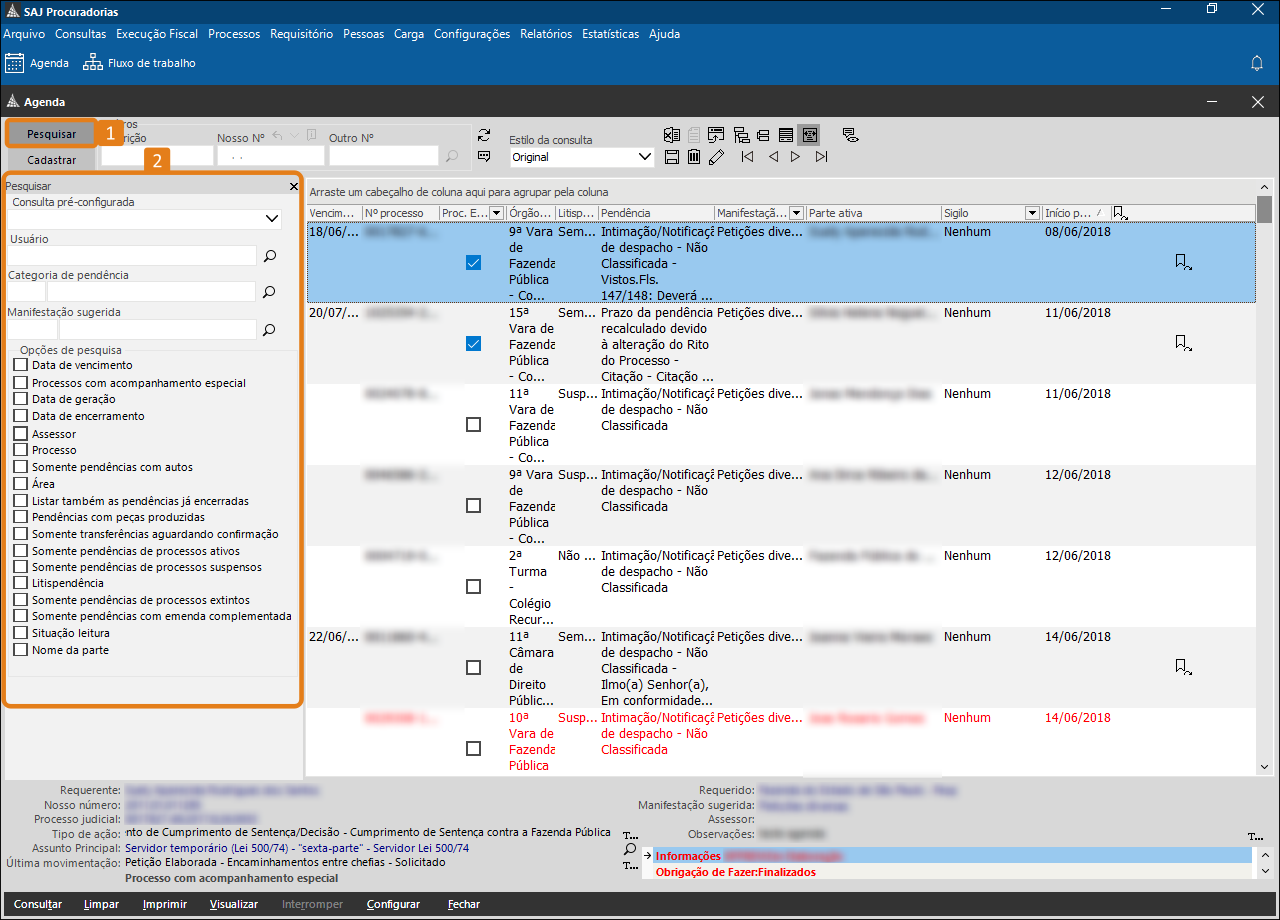Click the Usuário input field
The height and width of the screenshot is (920, 1280).
click(x=132, y=256)
